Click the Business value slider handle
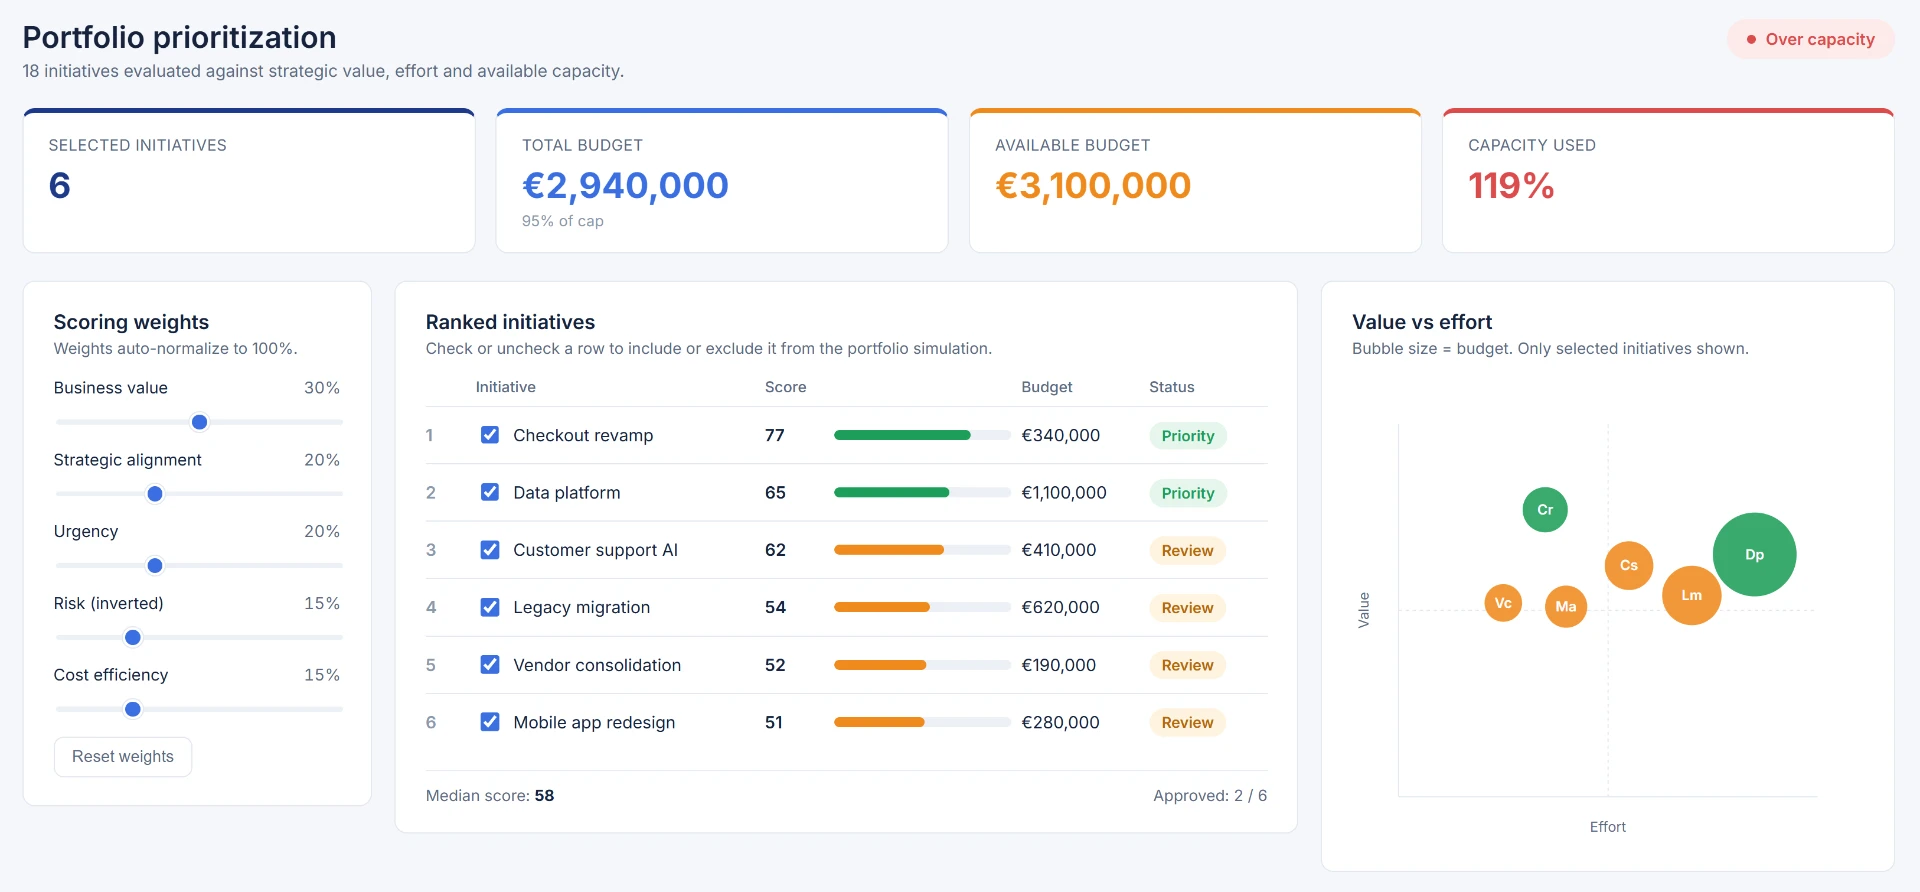 [x=199, y=422]
